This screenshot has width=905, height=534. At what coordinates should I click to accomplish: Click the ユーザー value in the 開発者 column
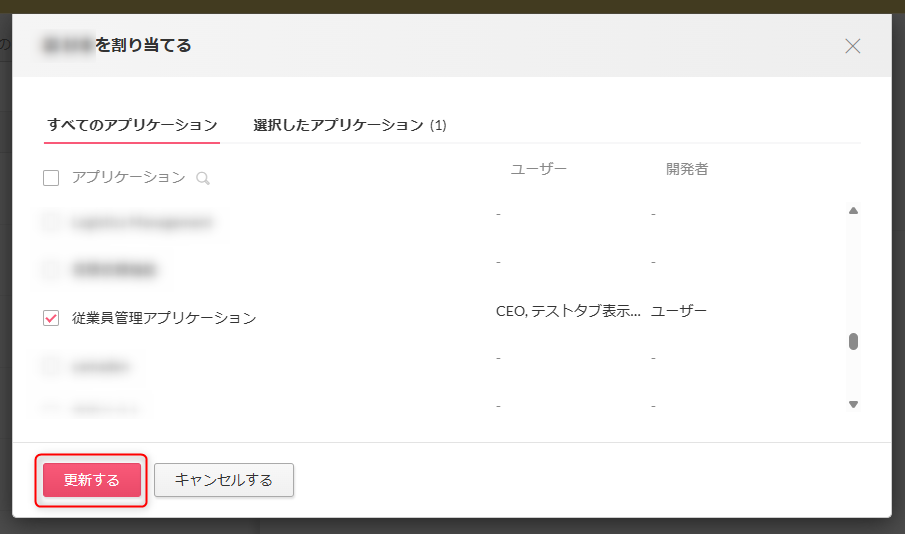[x=679, y=311]
